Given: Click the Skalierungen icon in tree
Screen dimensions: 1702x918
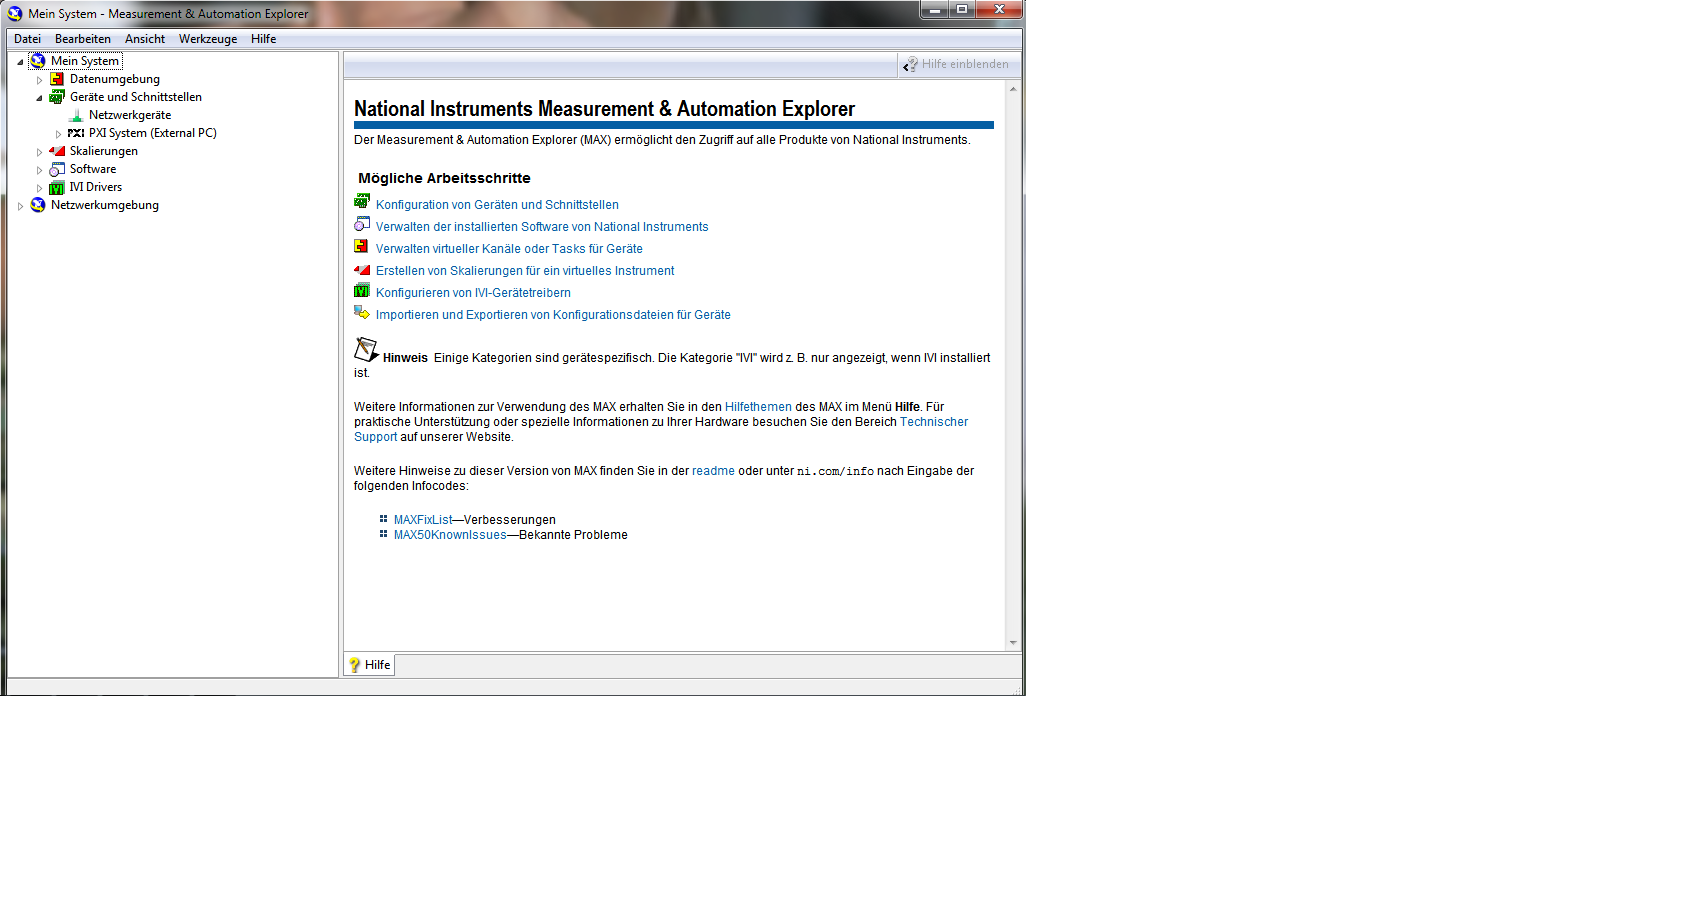Looking at the screenshot, I should [57, 151].
